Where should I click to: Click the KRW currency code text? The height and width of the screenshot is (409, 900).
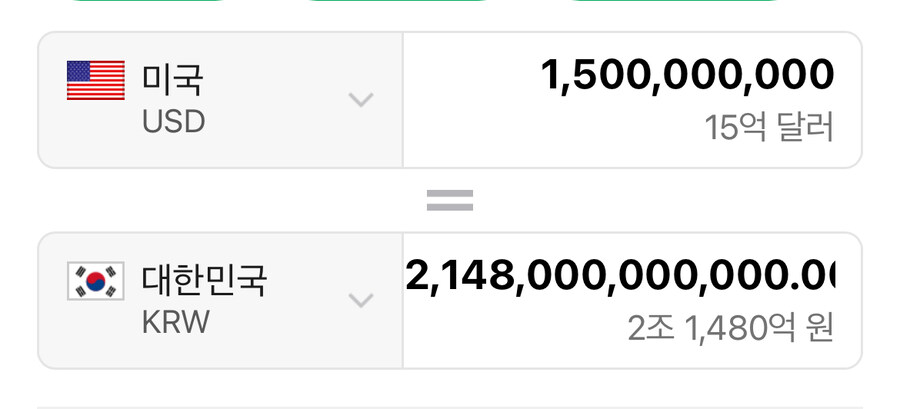[176, 323]
